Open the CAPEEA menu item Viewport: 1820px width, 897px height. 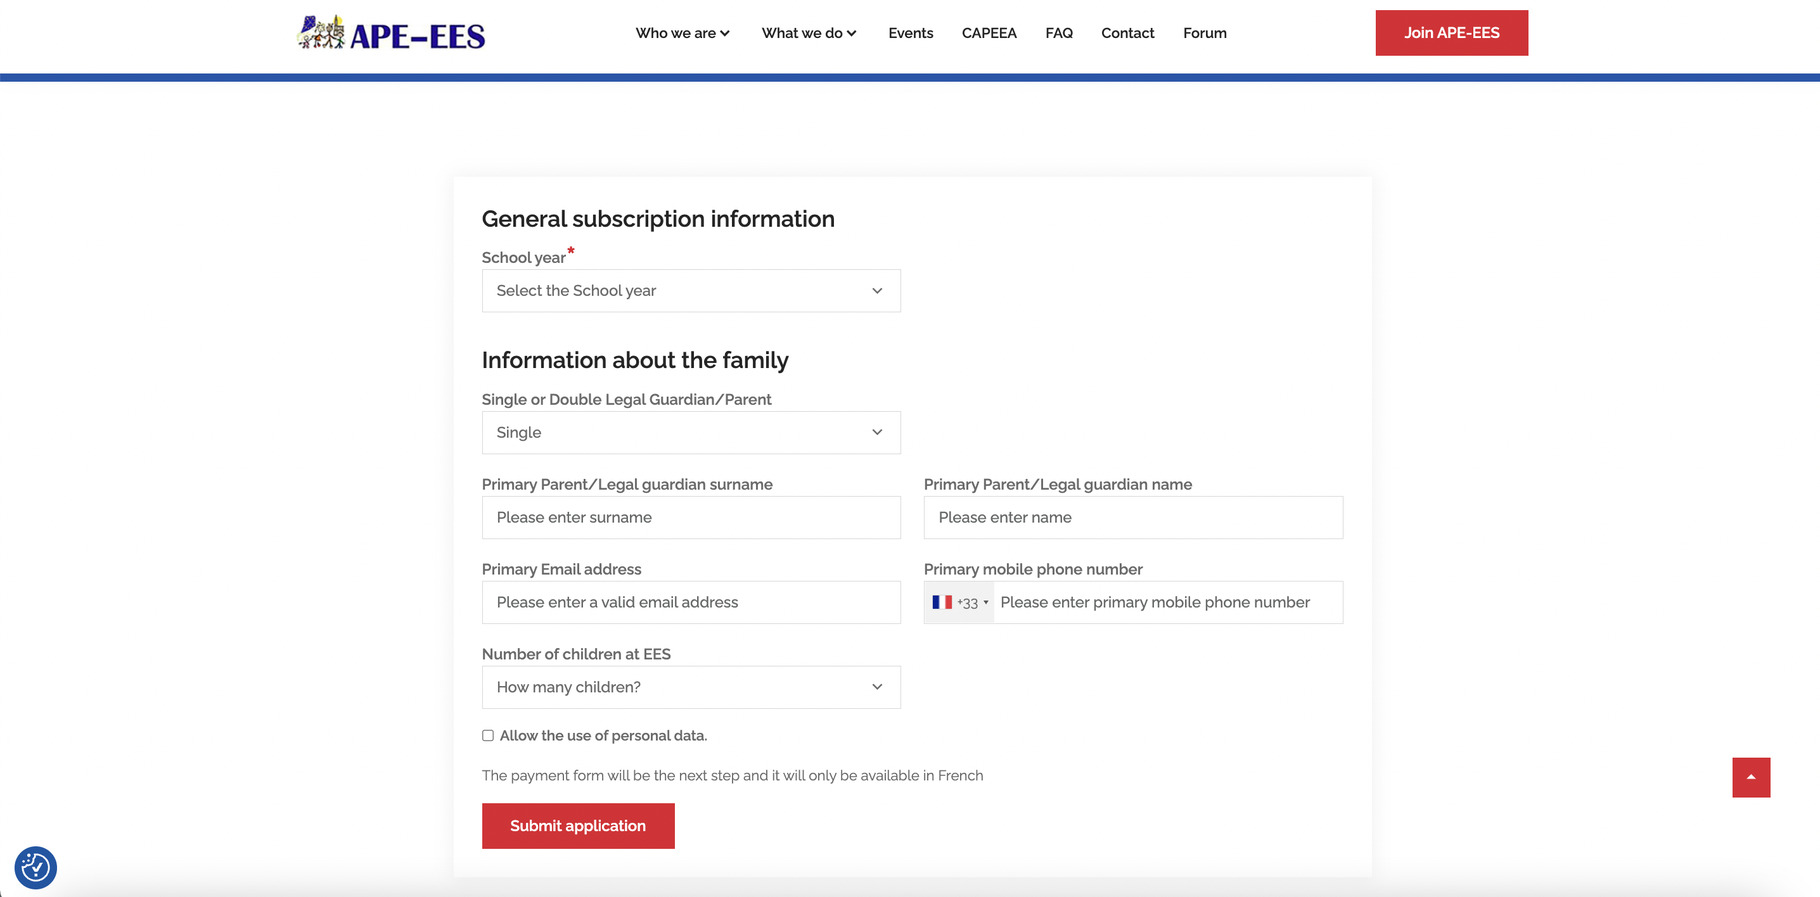989,33
